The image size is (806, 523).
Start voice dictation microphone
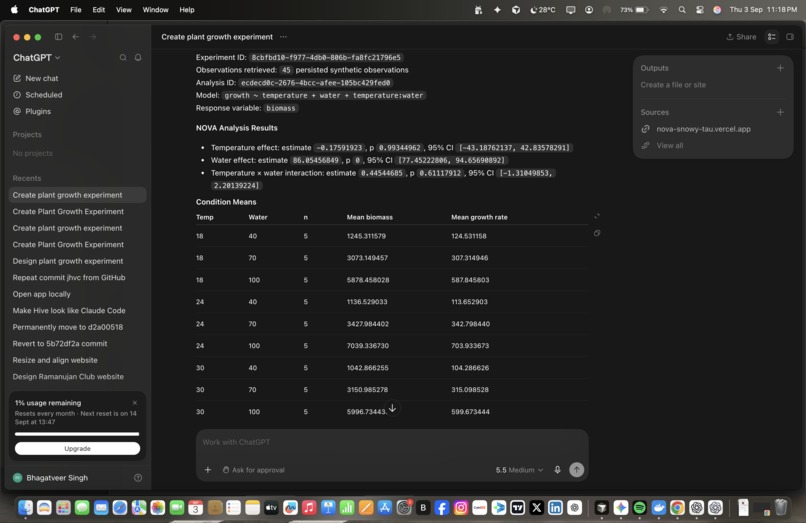click(x=557, y=470)
